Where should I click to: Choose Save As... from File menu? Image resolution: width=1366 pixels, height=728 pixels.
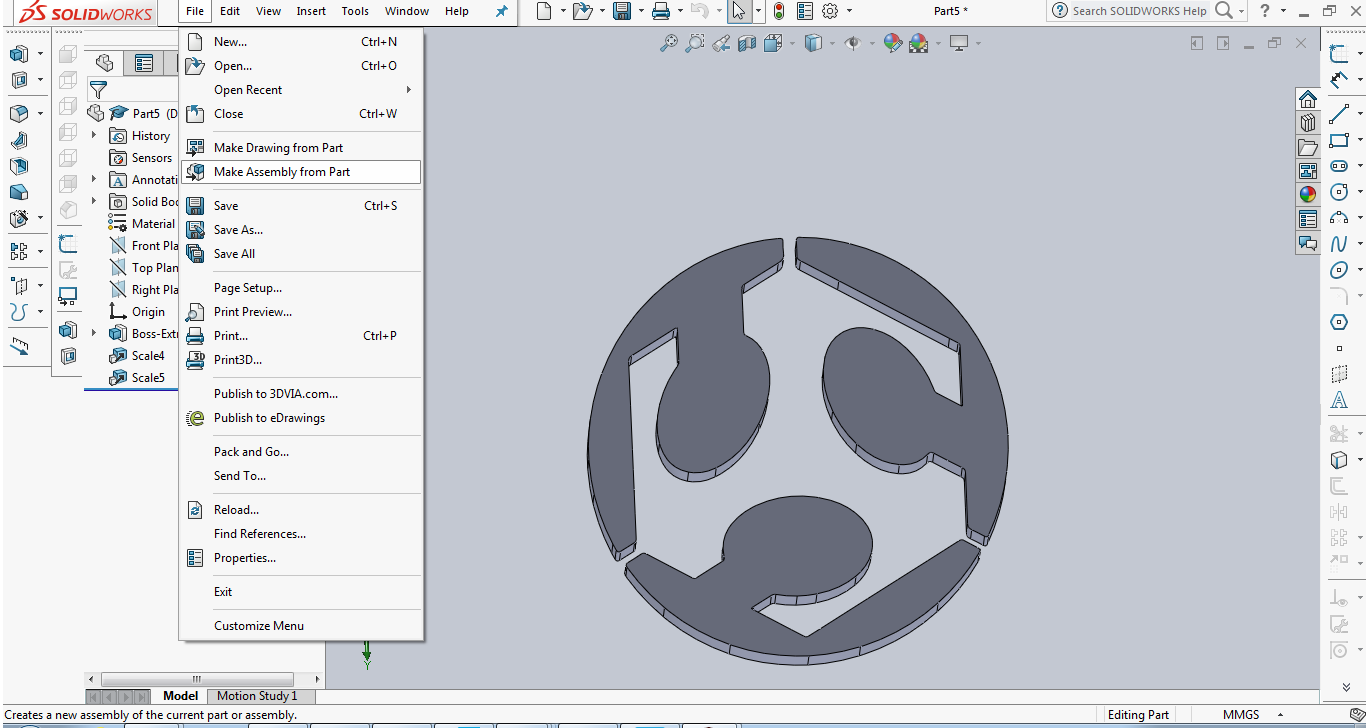pyautogui.click(x=301, y=230)
